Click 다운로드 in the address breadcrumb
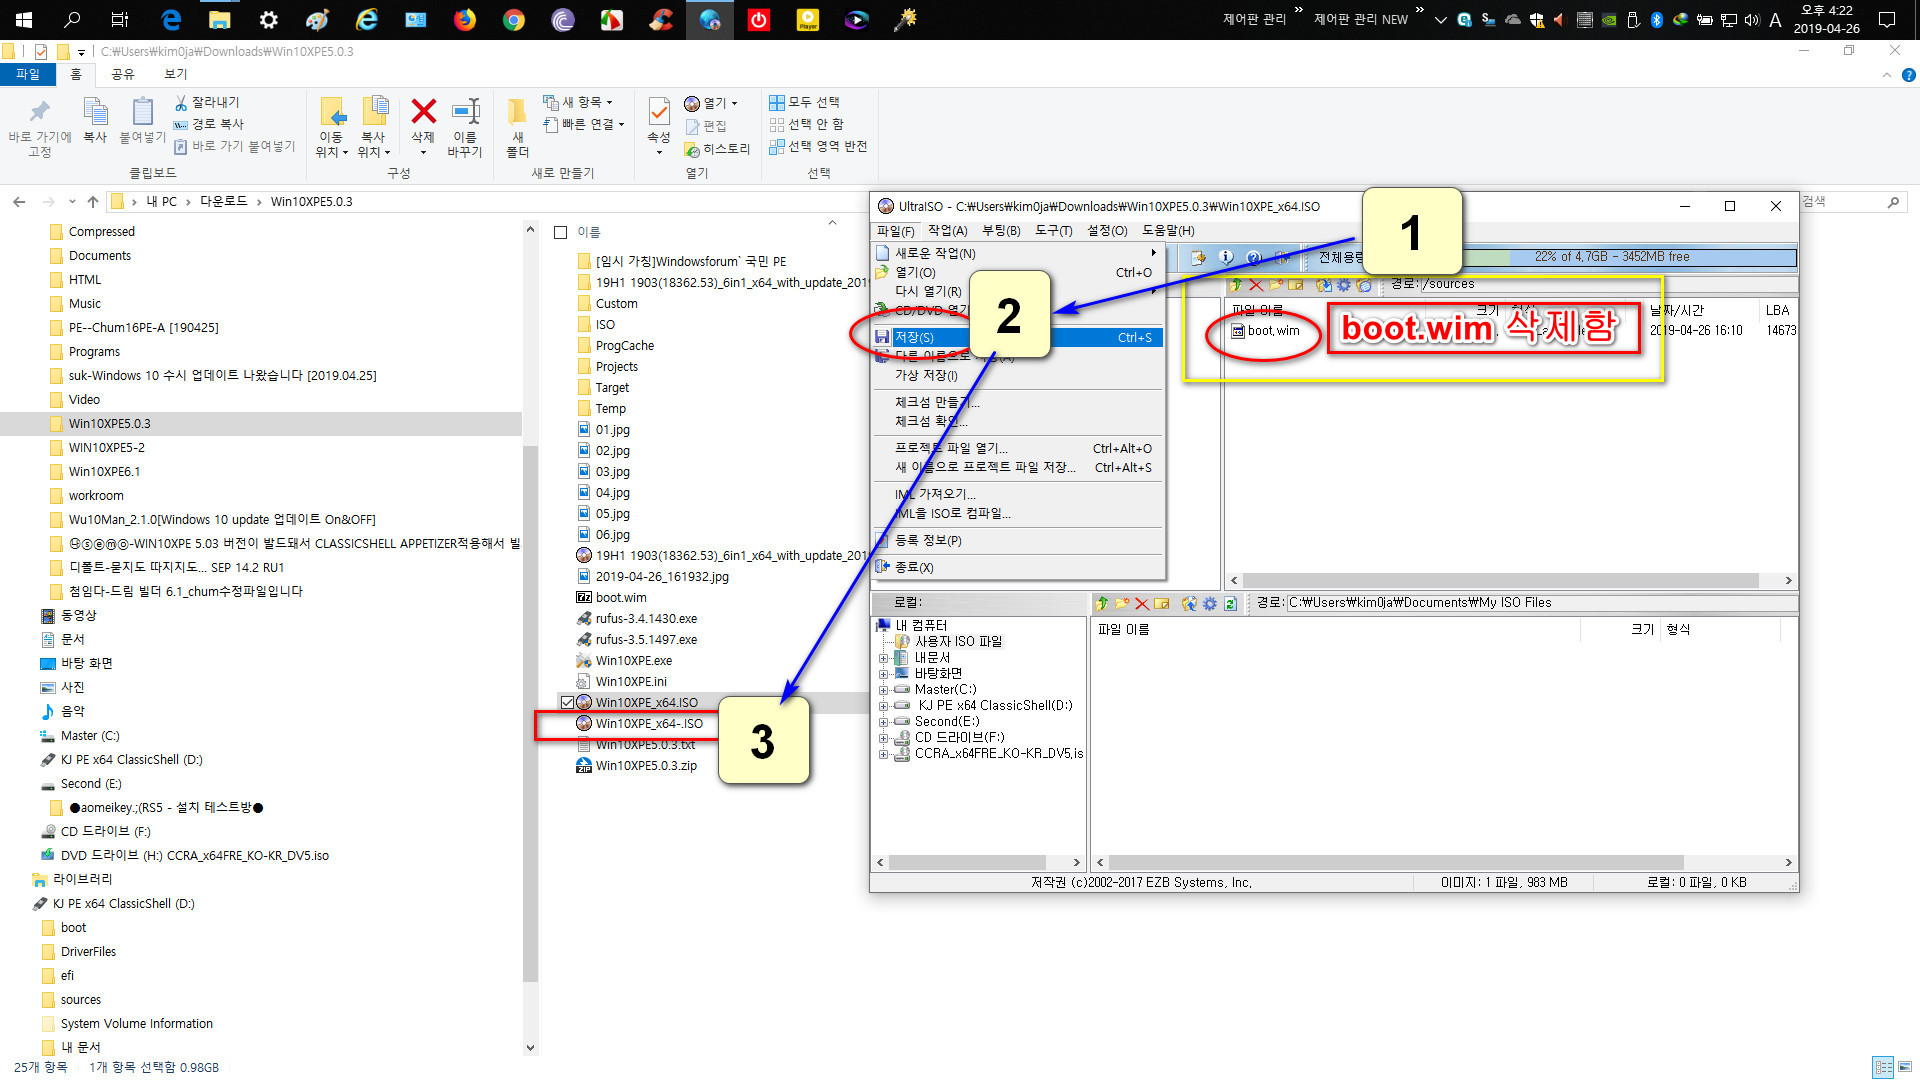1920x1080 pixels. coord(223,202)
